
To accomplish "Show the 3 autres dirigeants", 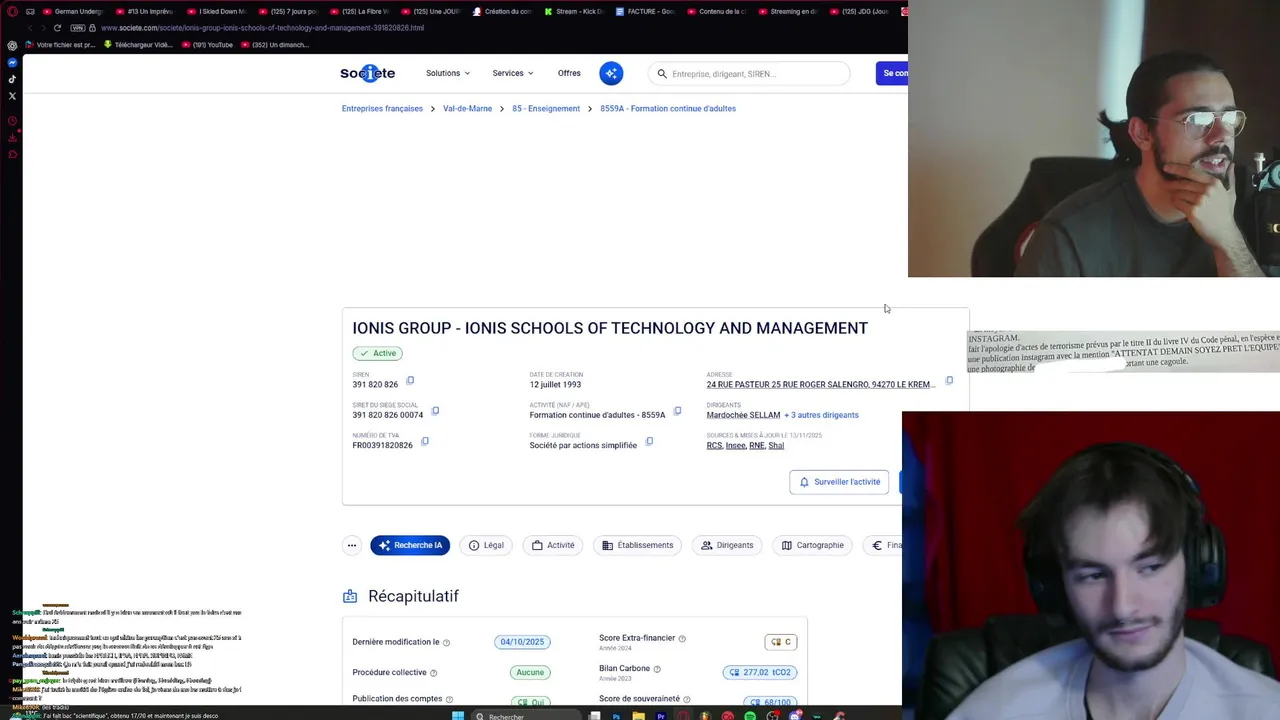I will pyautogui.click(x=821, y=415).
